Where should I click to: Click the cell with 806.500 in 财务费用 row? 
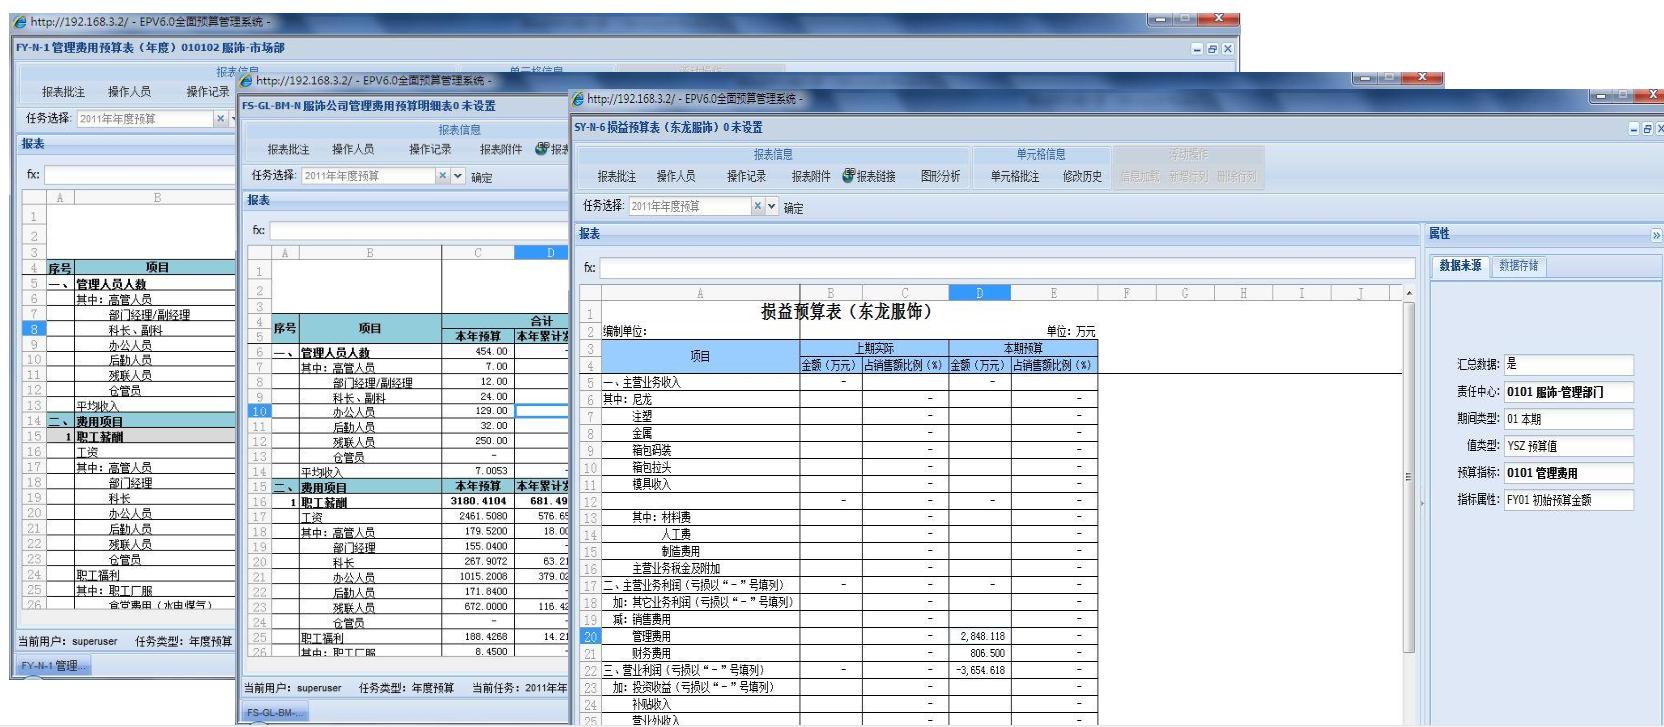pos(980,653)
